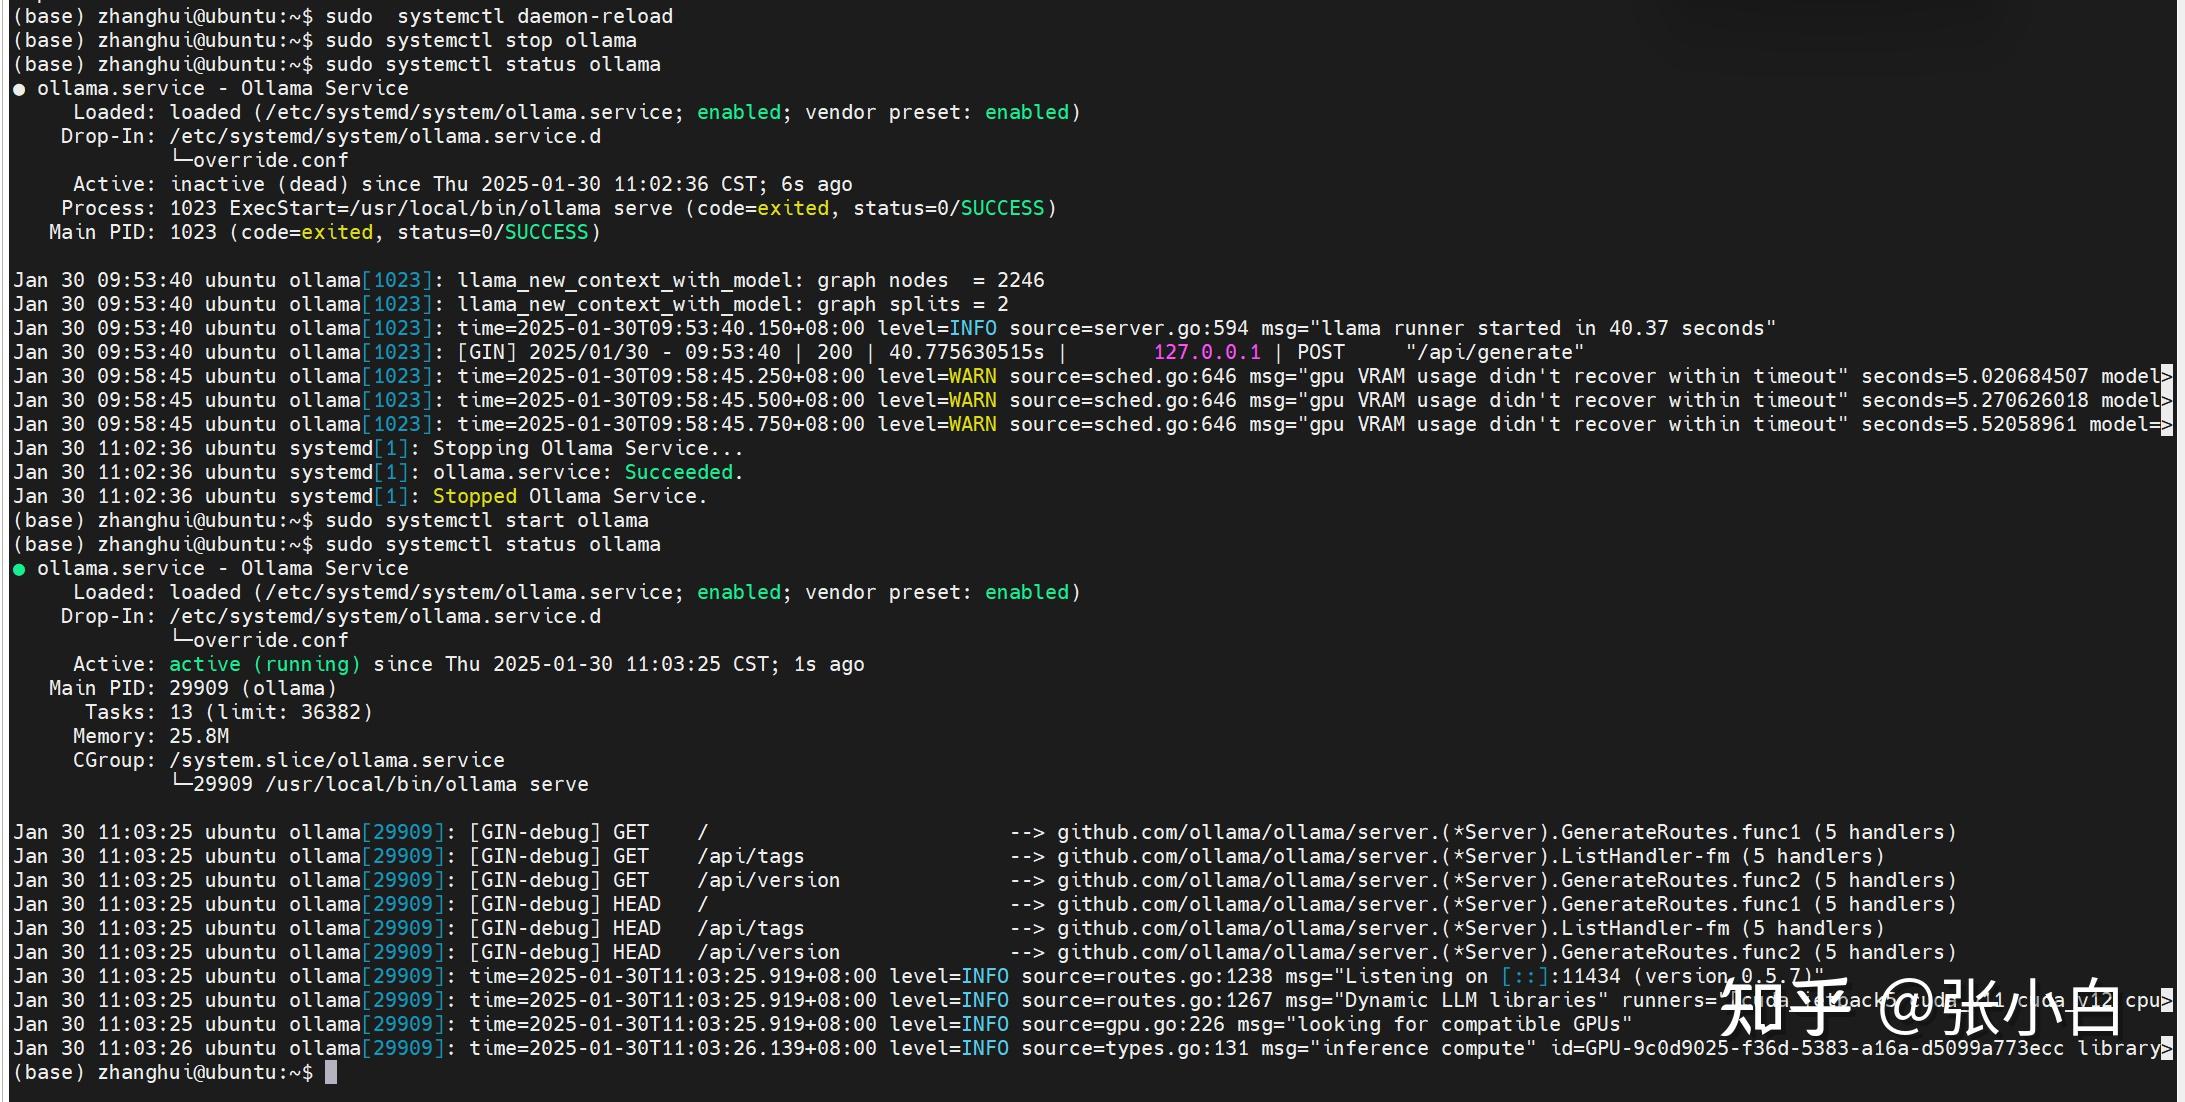Screen dimensions: 2185x1102
Task: Click the 'CGroup: /system.slice/ollama.service' line
Action: (289, 760)
